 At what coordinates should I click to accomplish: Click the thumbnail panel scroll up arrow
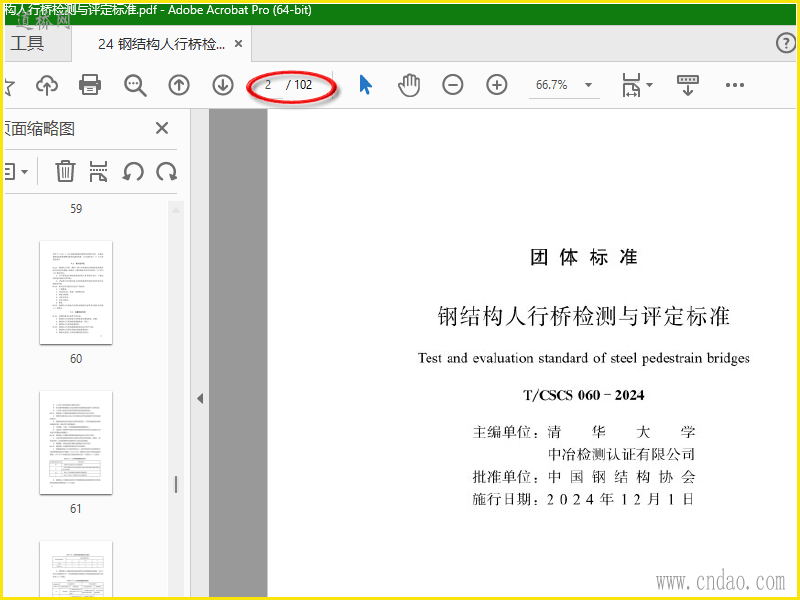tap(176, 210)
